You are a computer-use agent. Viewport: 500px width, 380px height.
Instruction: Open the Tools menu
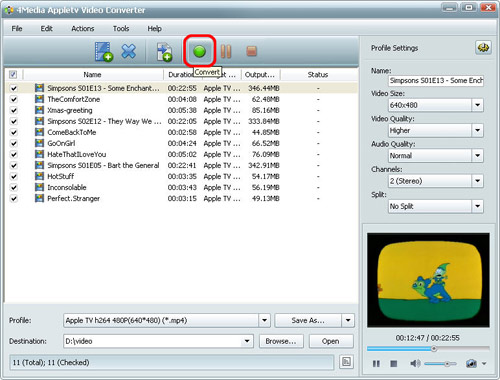(x=121, y=29)
